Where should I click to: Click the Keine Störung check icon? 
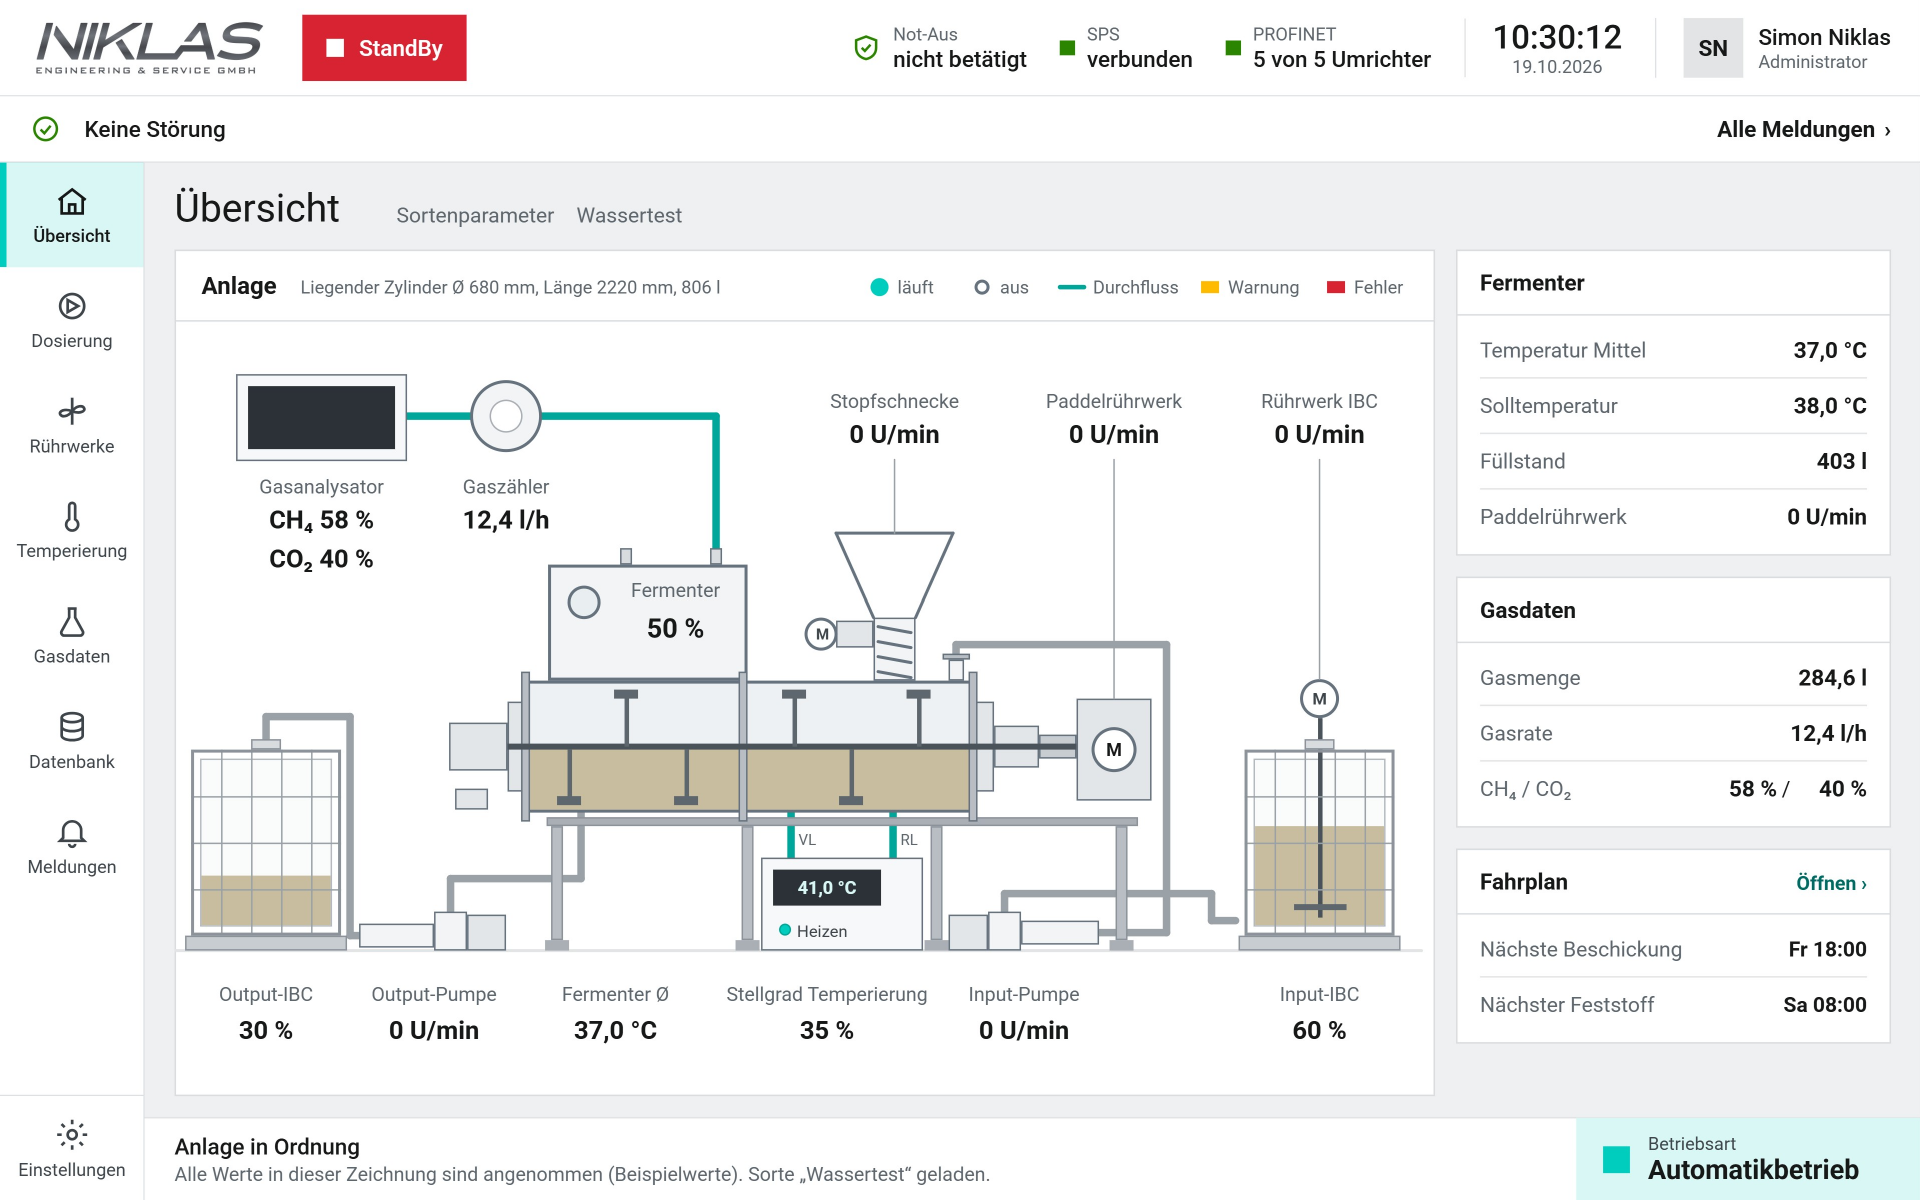(46, 129)
